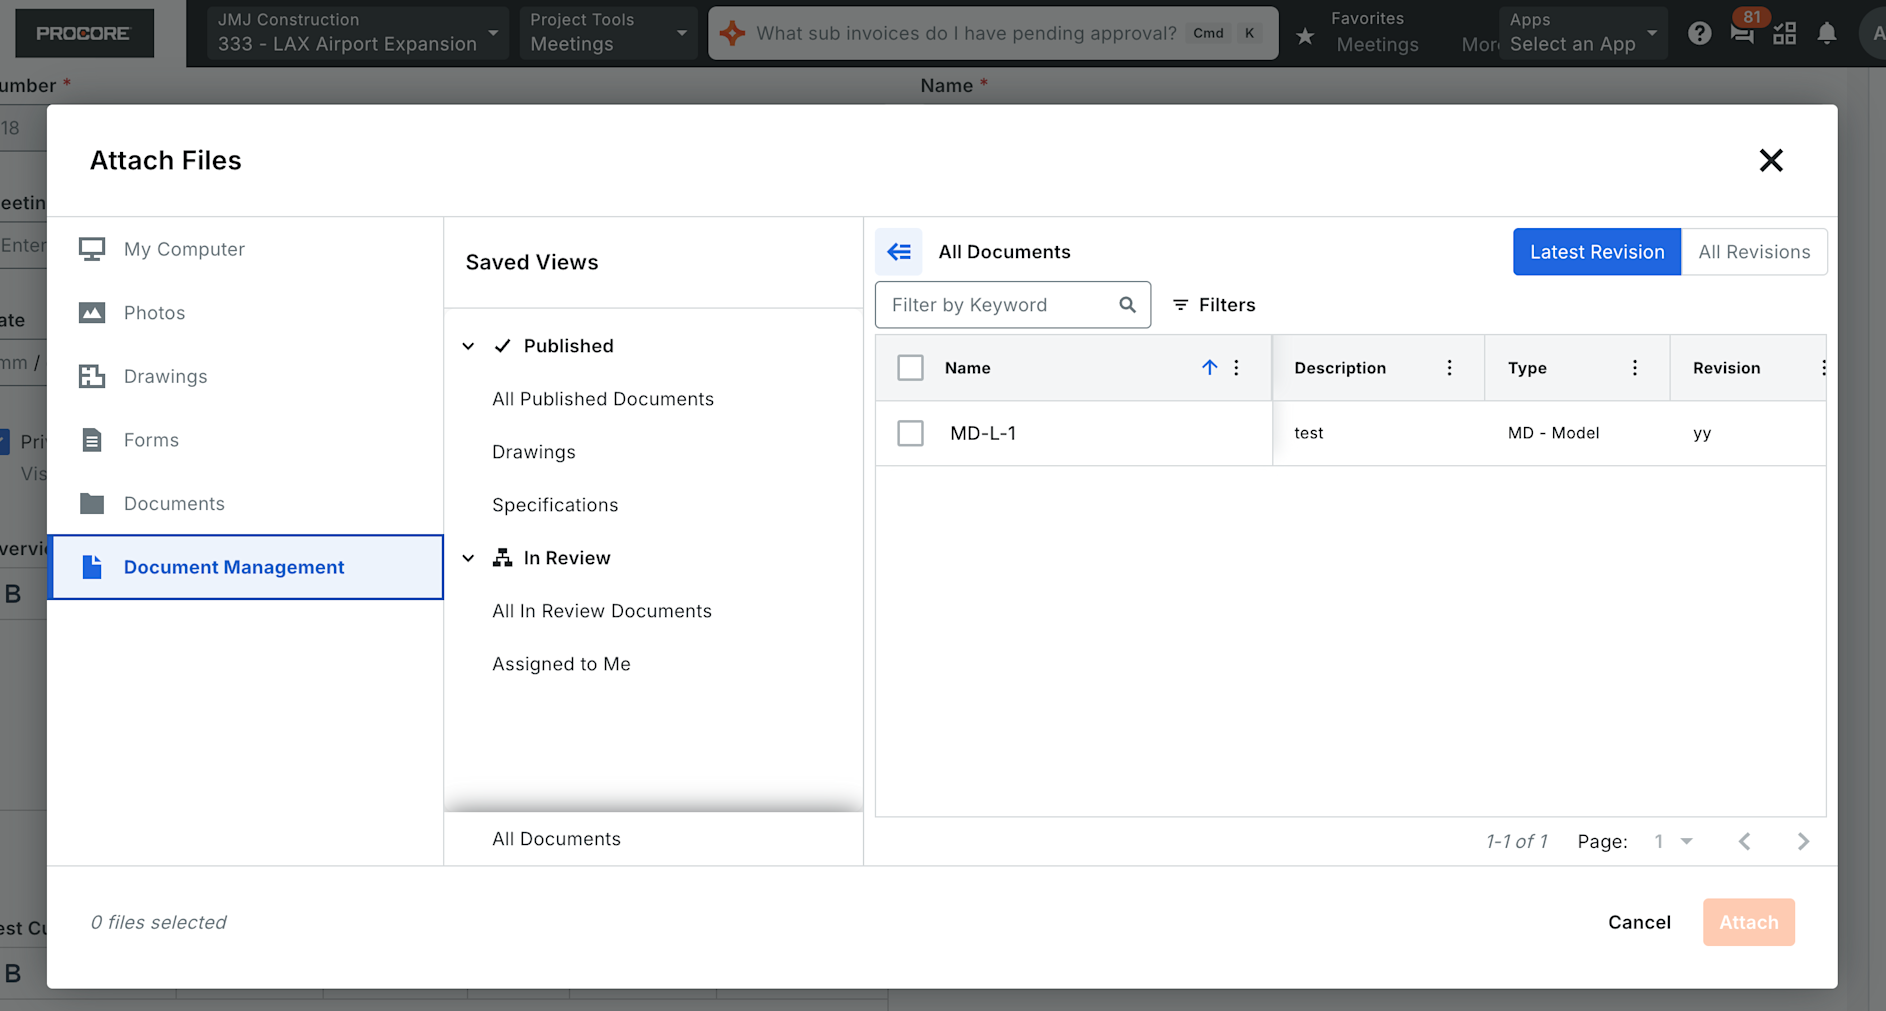The image size is (1886, 1011).
Task: Open All In Review Documents view
Action: (602, 611)
